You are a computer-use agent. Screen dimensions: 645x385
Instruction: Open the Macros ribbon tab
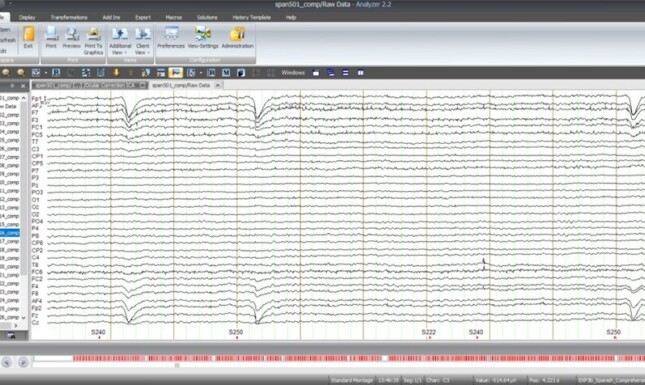pos(174,17)
